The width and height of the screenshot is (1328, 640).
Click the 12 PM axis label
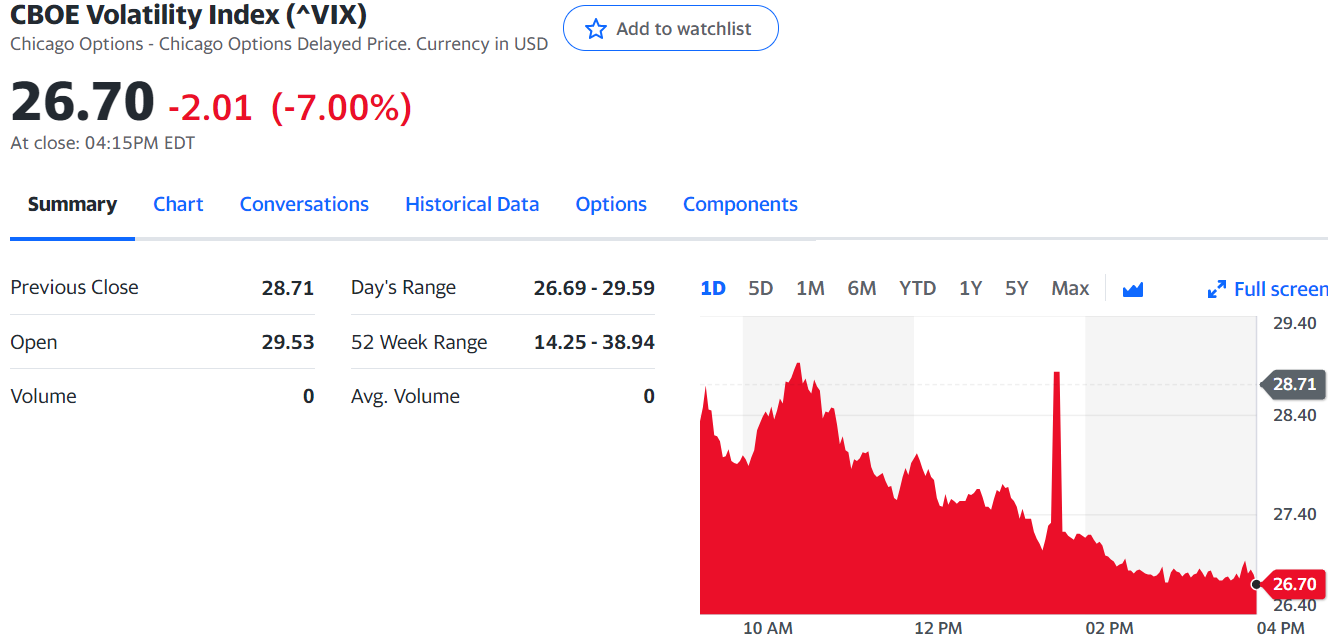(938, 628)
